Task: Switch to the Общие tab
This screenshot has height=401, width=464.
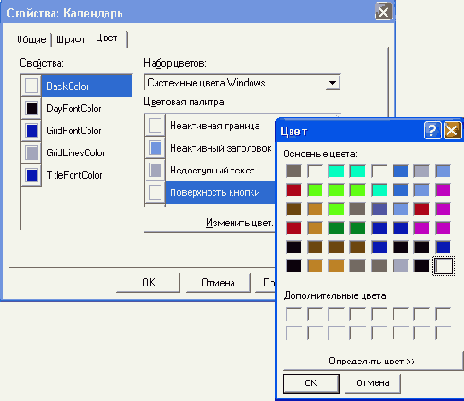Action: [32, 39]
